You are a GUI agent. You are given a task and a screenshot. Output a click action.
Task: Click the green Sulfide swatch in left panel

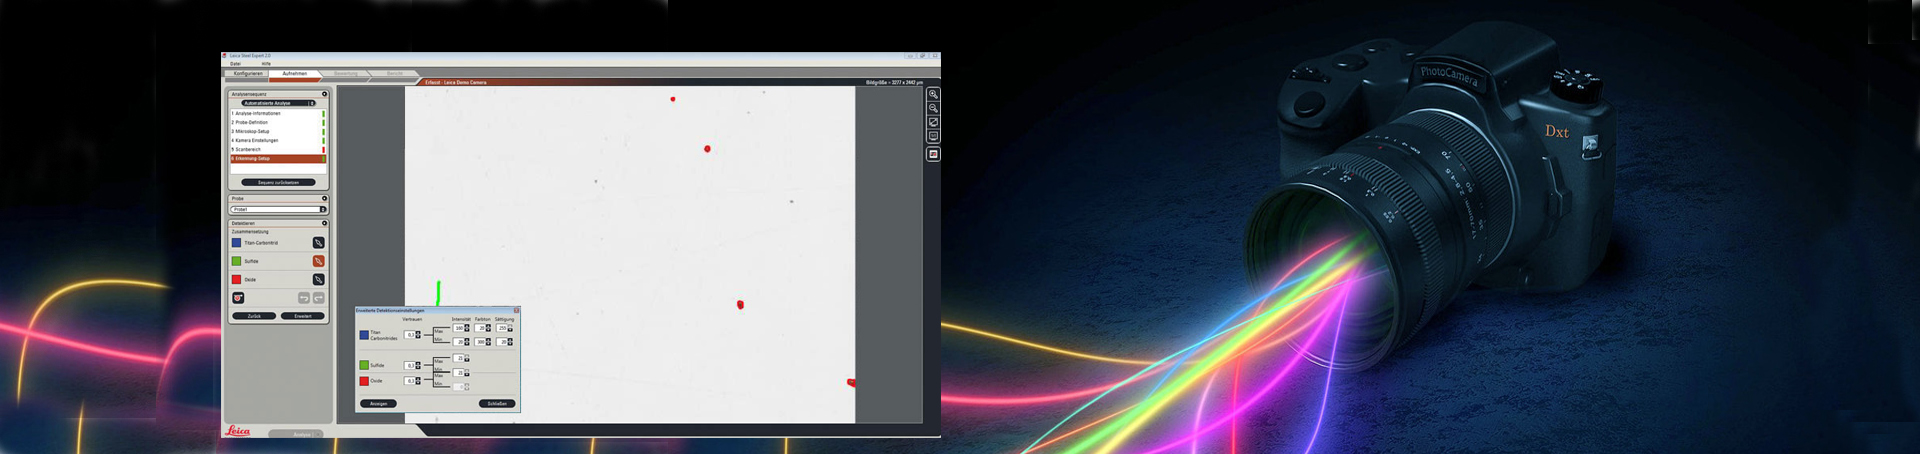coord(237,261)
